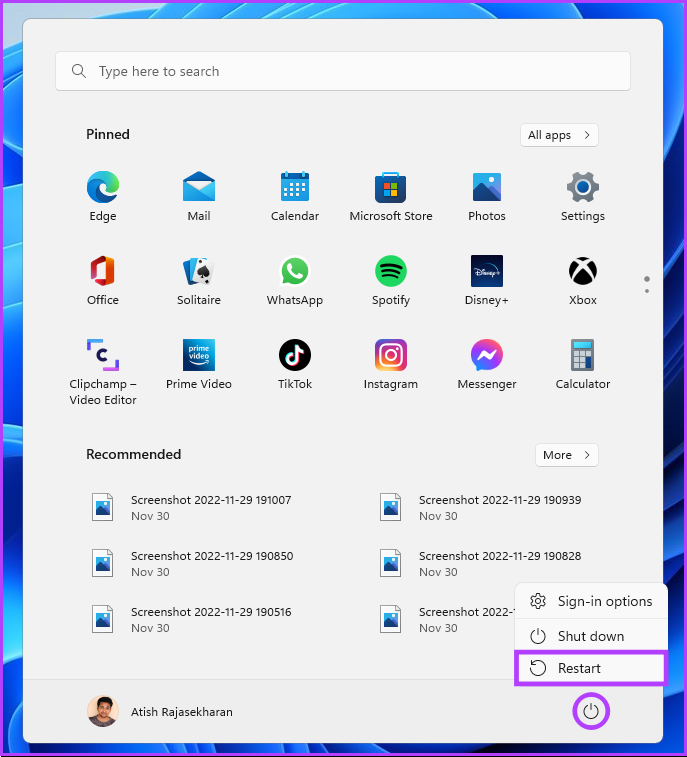
Task: Open the Calculator app
Action: pyautogui.click(x=583, y=364)
